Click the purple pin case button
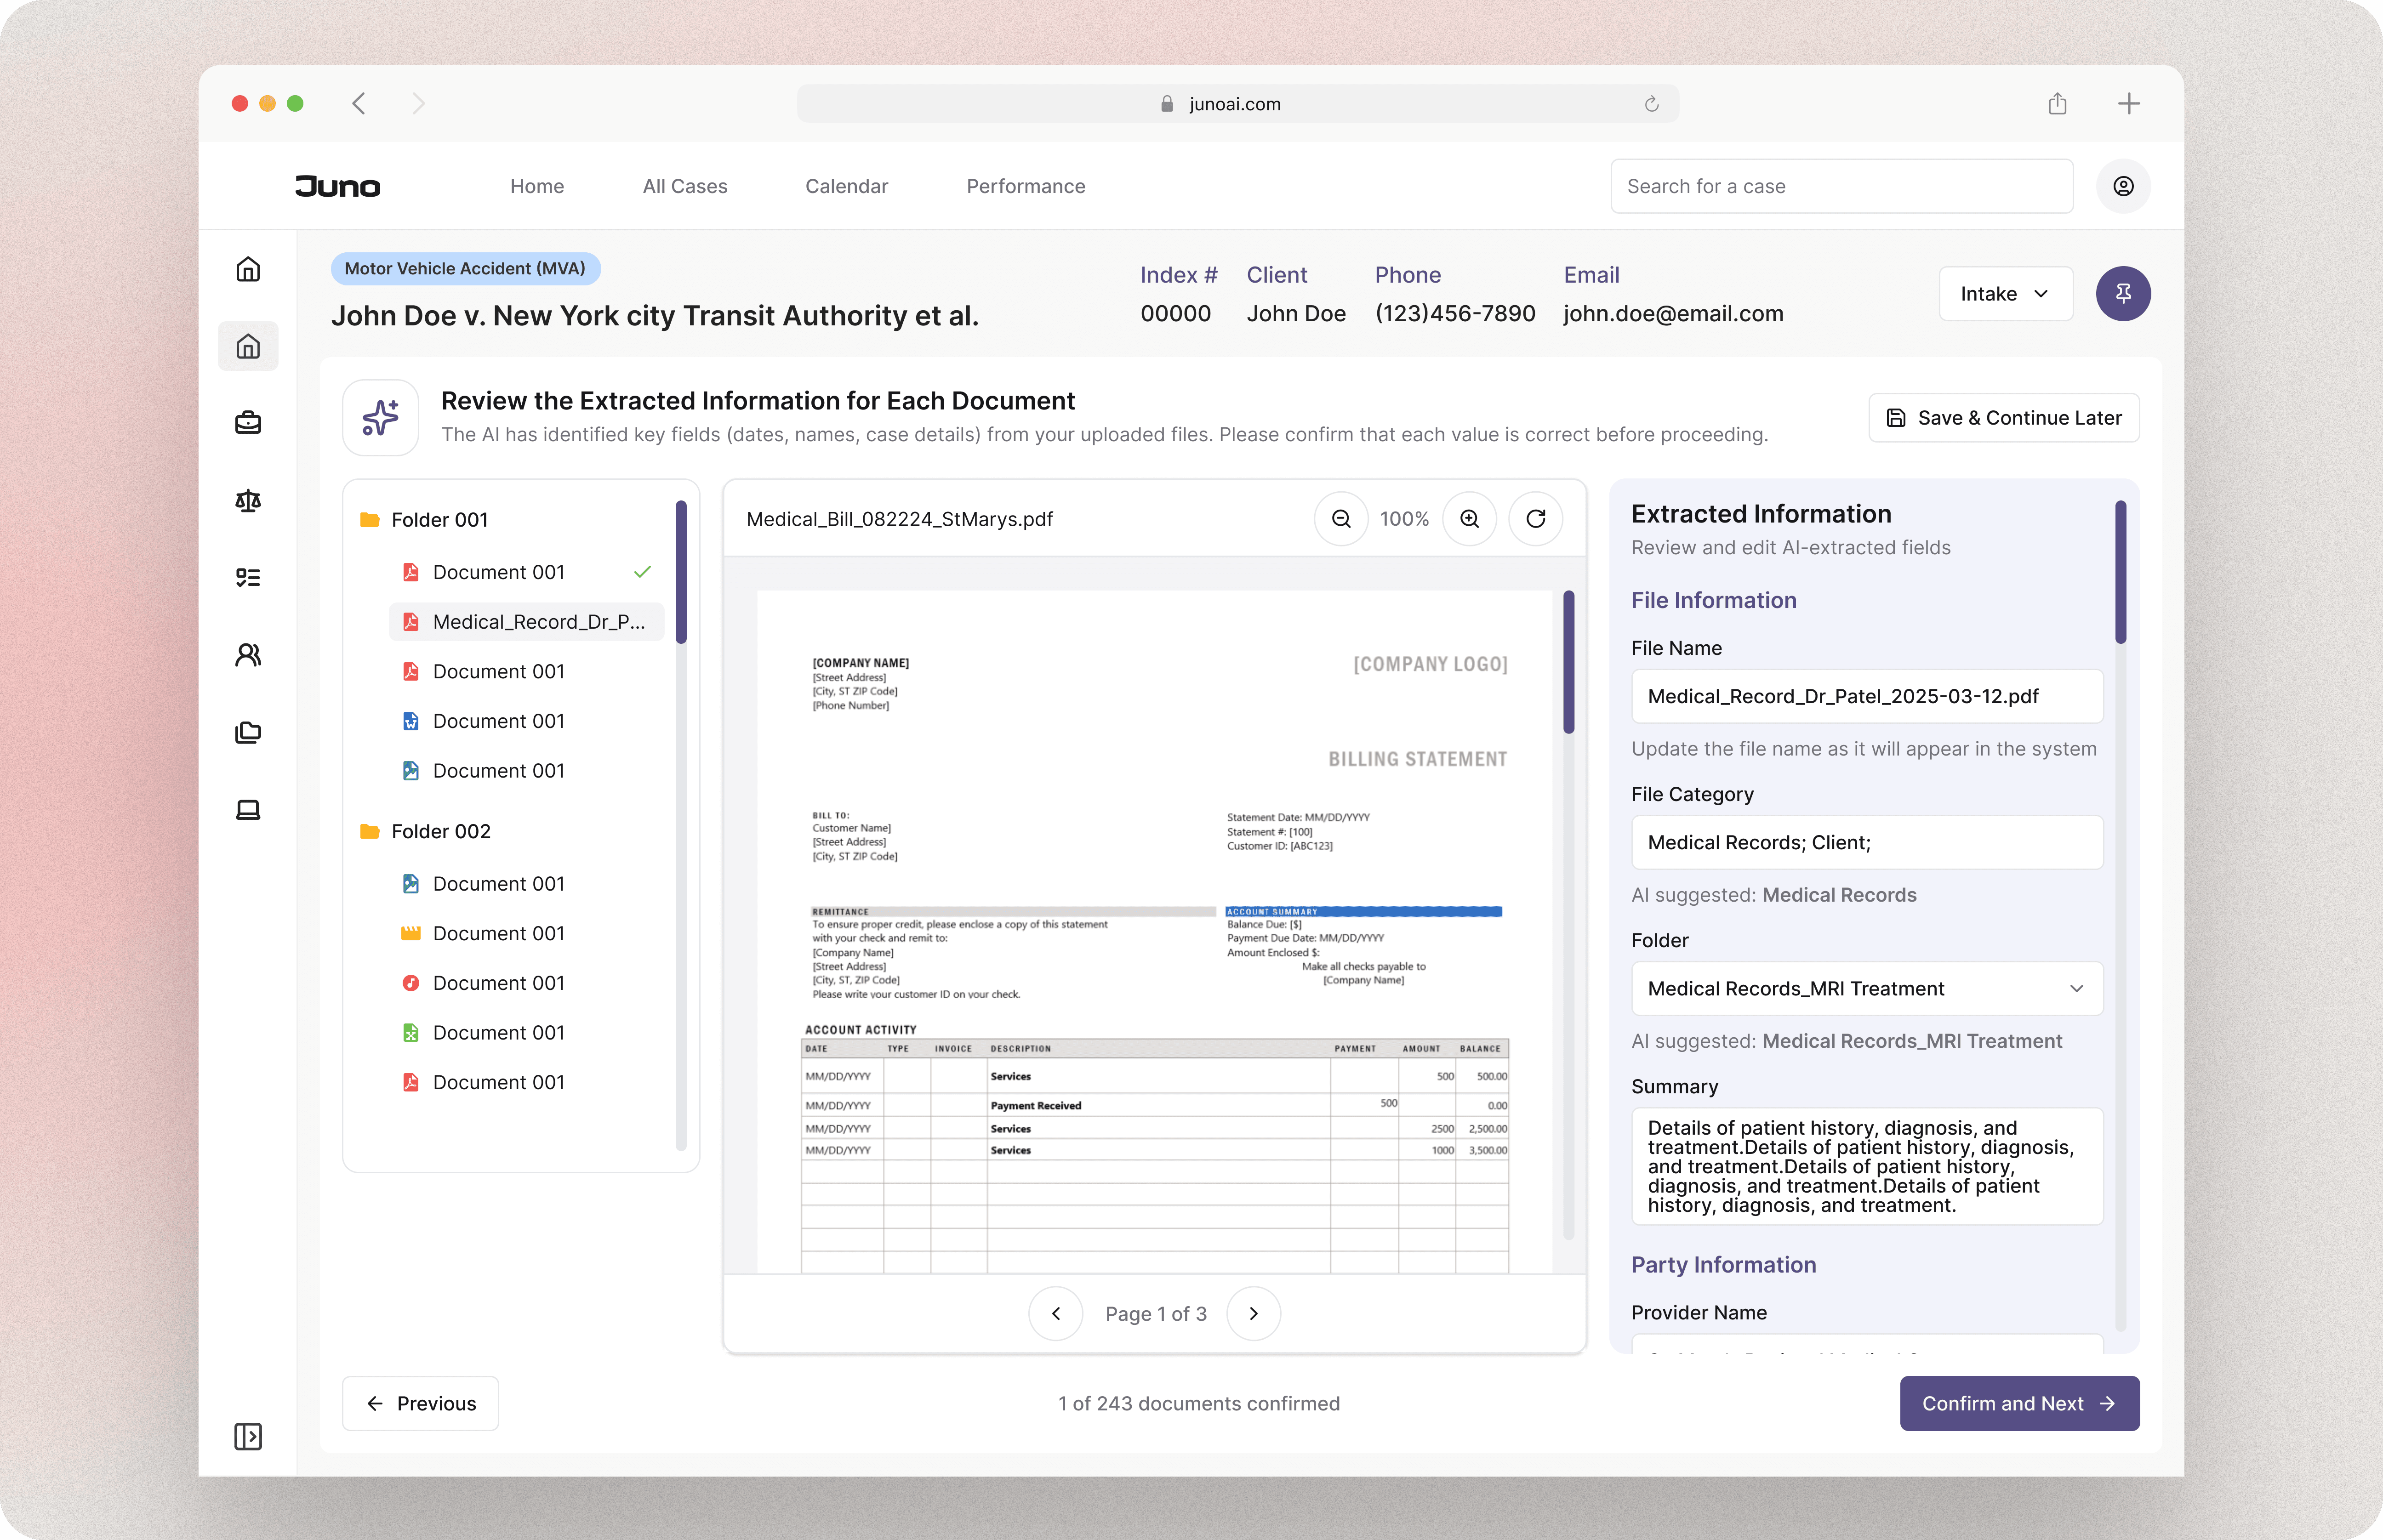Image resolution: width=2383 pixels, height=1540 pixels. 2122,294
